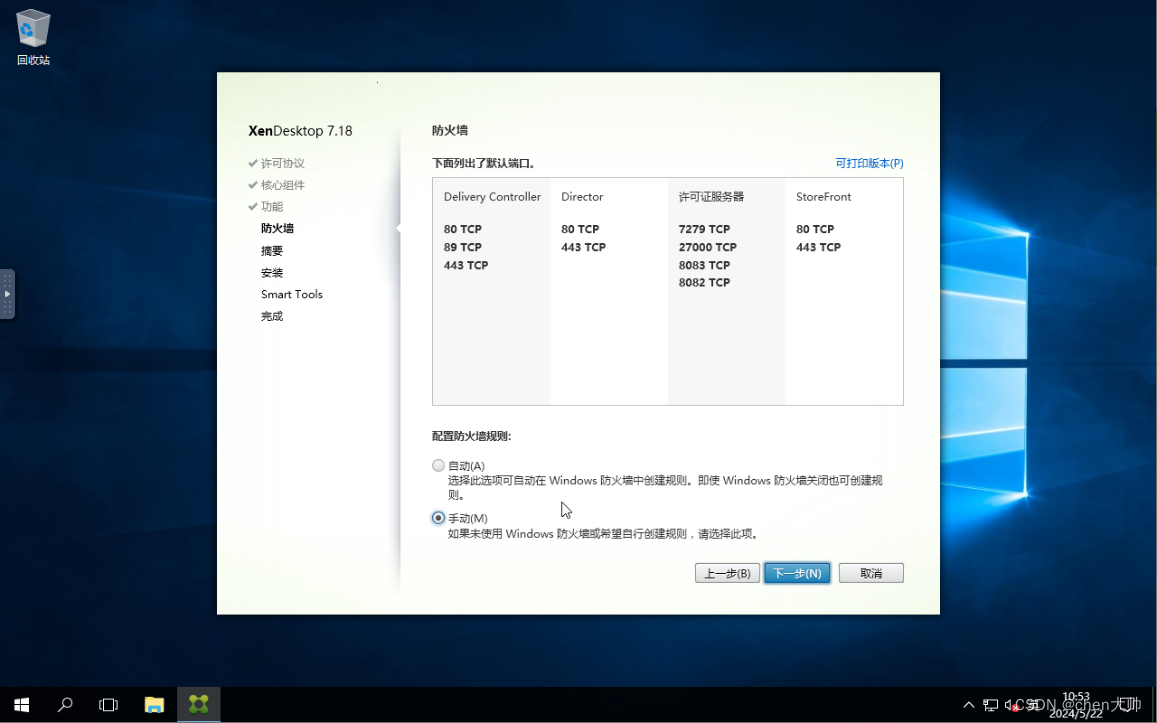This screenshot has height=723, width=1157.
Task: Click the StoreFront column header
Action: point(823,197)
